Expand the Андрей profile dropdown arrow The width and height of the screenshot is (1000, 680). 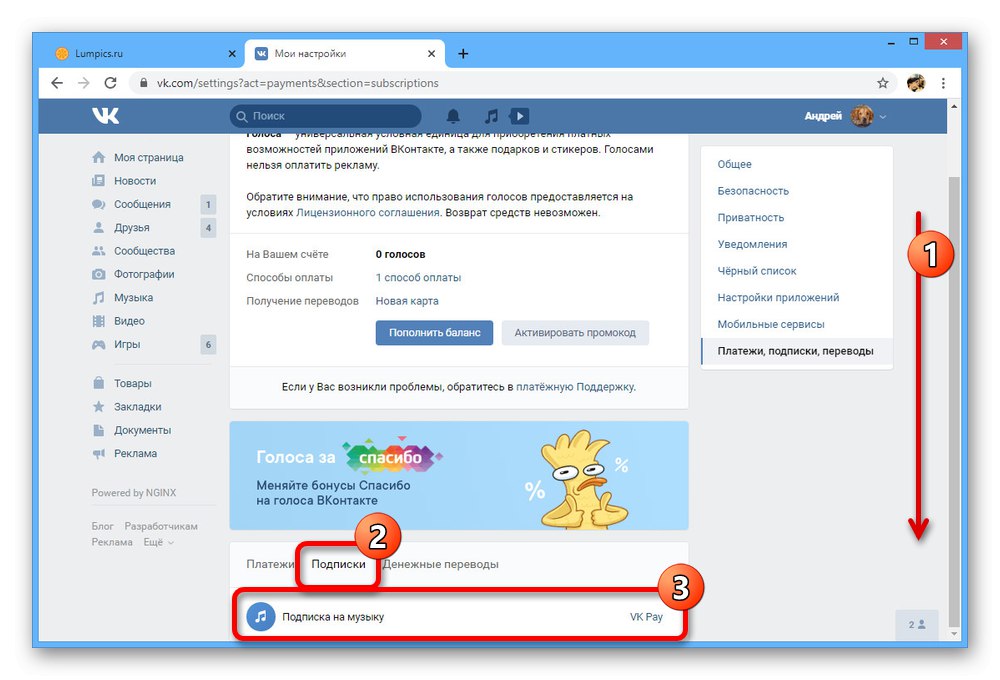click(x=883, y=117)
